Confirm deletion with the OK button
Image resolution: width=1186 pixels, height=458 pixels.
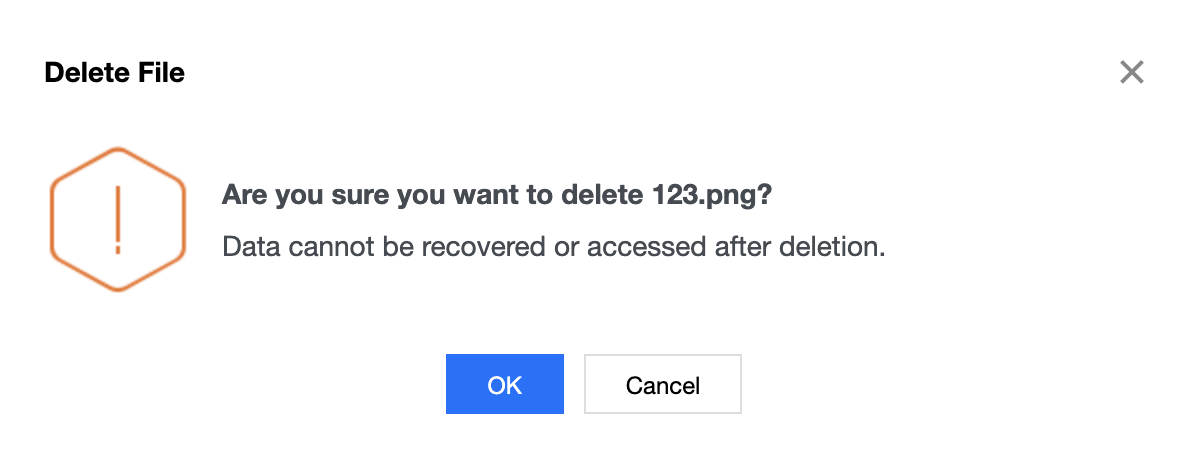click(x=504, y=384)
